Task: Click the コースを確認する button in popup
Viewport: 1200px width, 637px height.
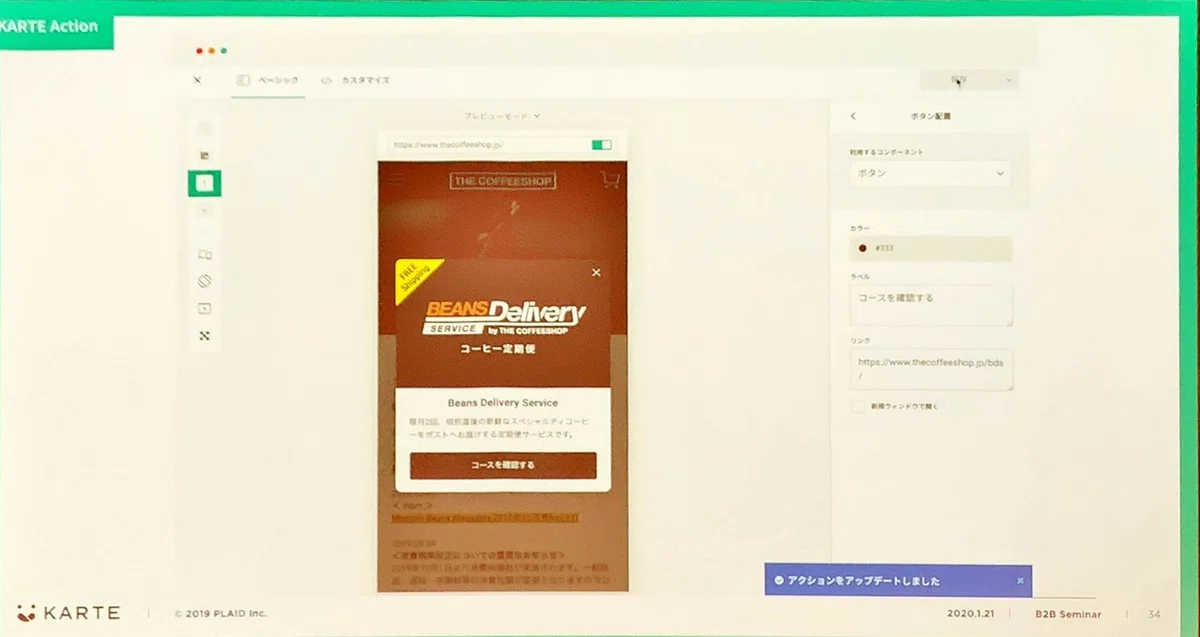Action: [x=503, y=465]
